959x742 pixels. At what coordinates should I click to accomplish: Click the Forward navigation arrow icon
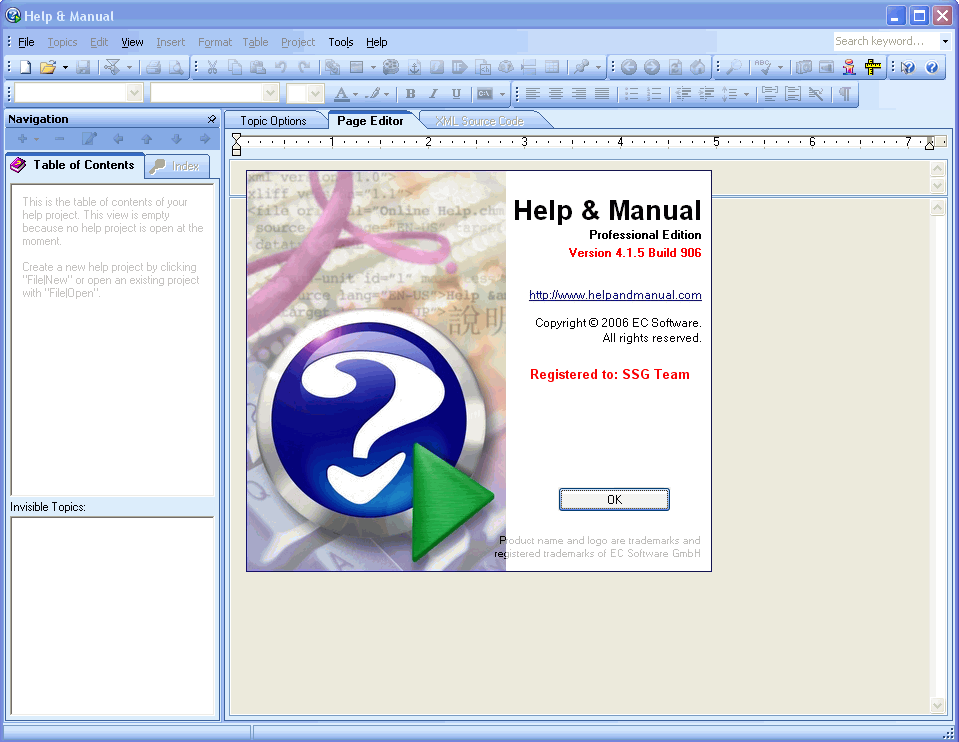(x=652, y=67)
